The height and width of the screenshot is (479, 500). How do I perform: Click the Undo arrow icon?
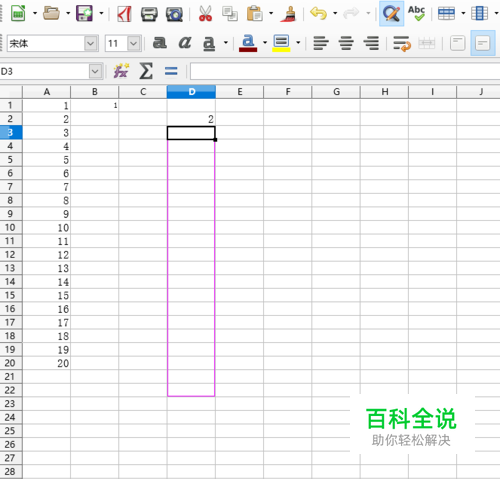[318, 14]
